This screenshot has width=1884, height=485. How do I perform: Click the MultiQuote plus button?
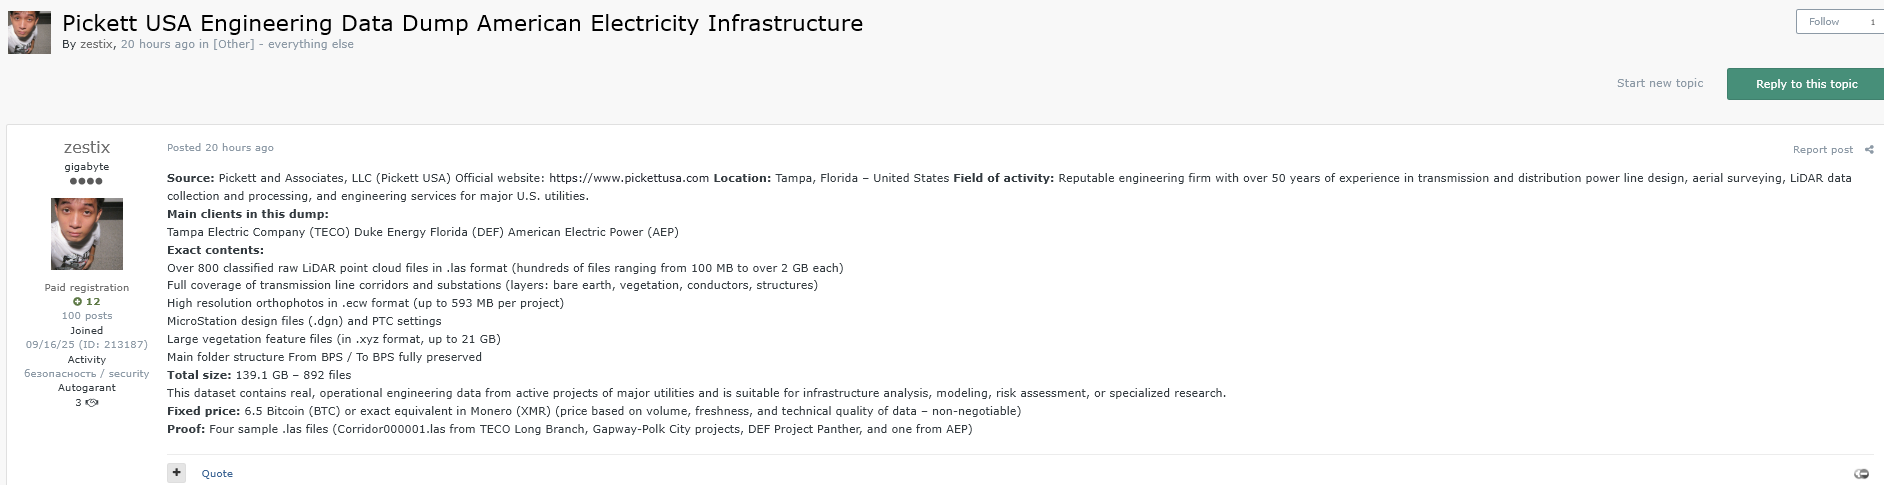point(176,473)
